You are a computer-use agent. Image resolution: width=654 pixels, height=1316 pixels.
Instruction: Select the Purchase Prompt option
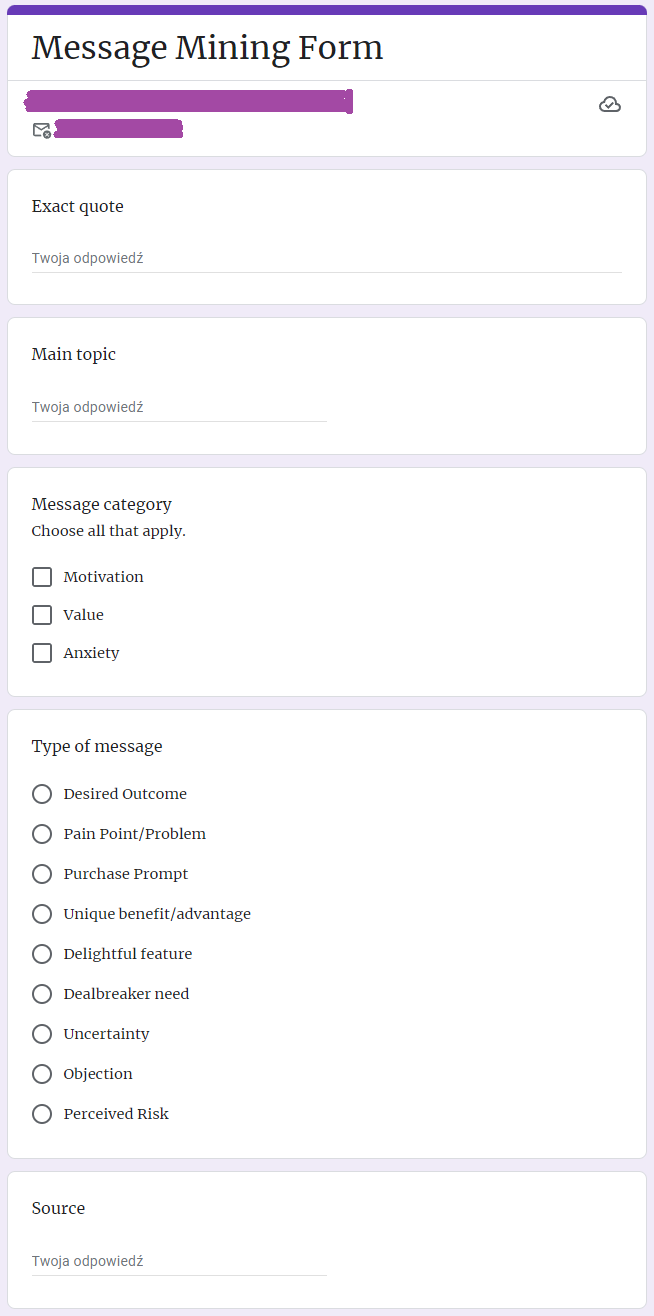click(x=42, y=873)
